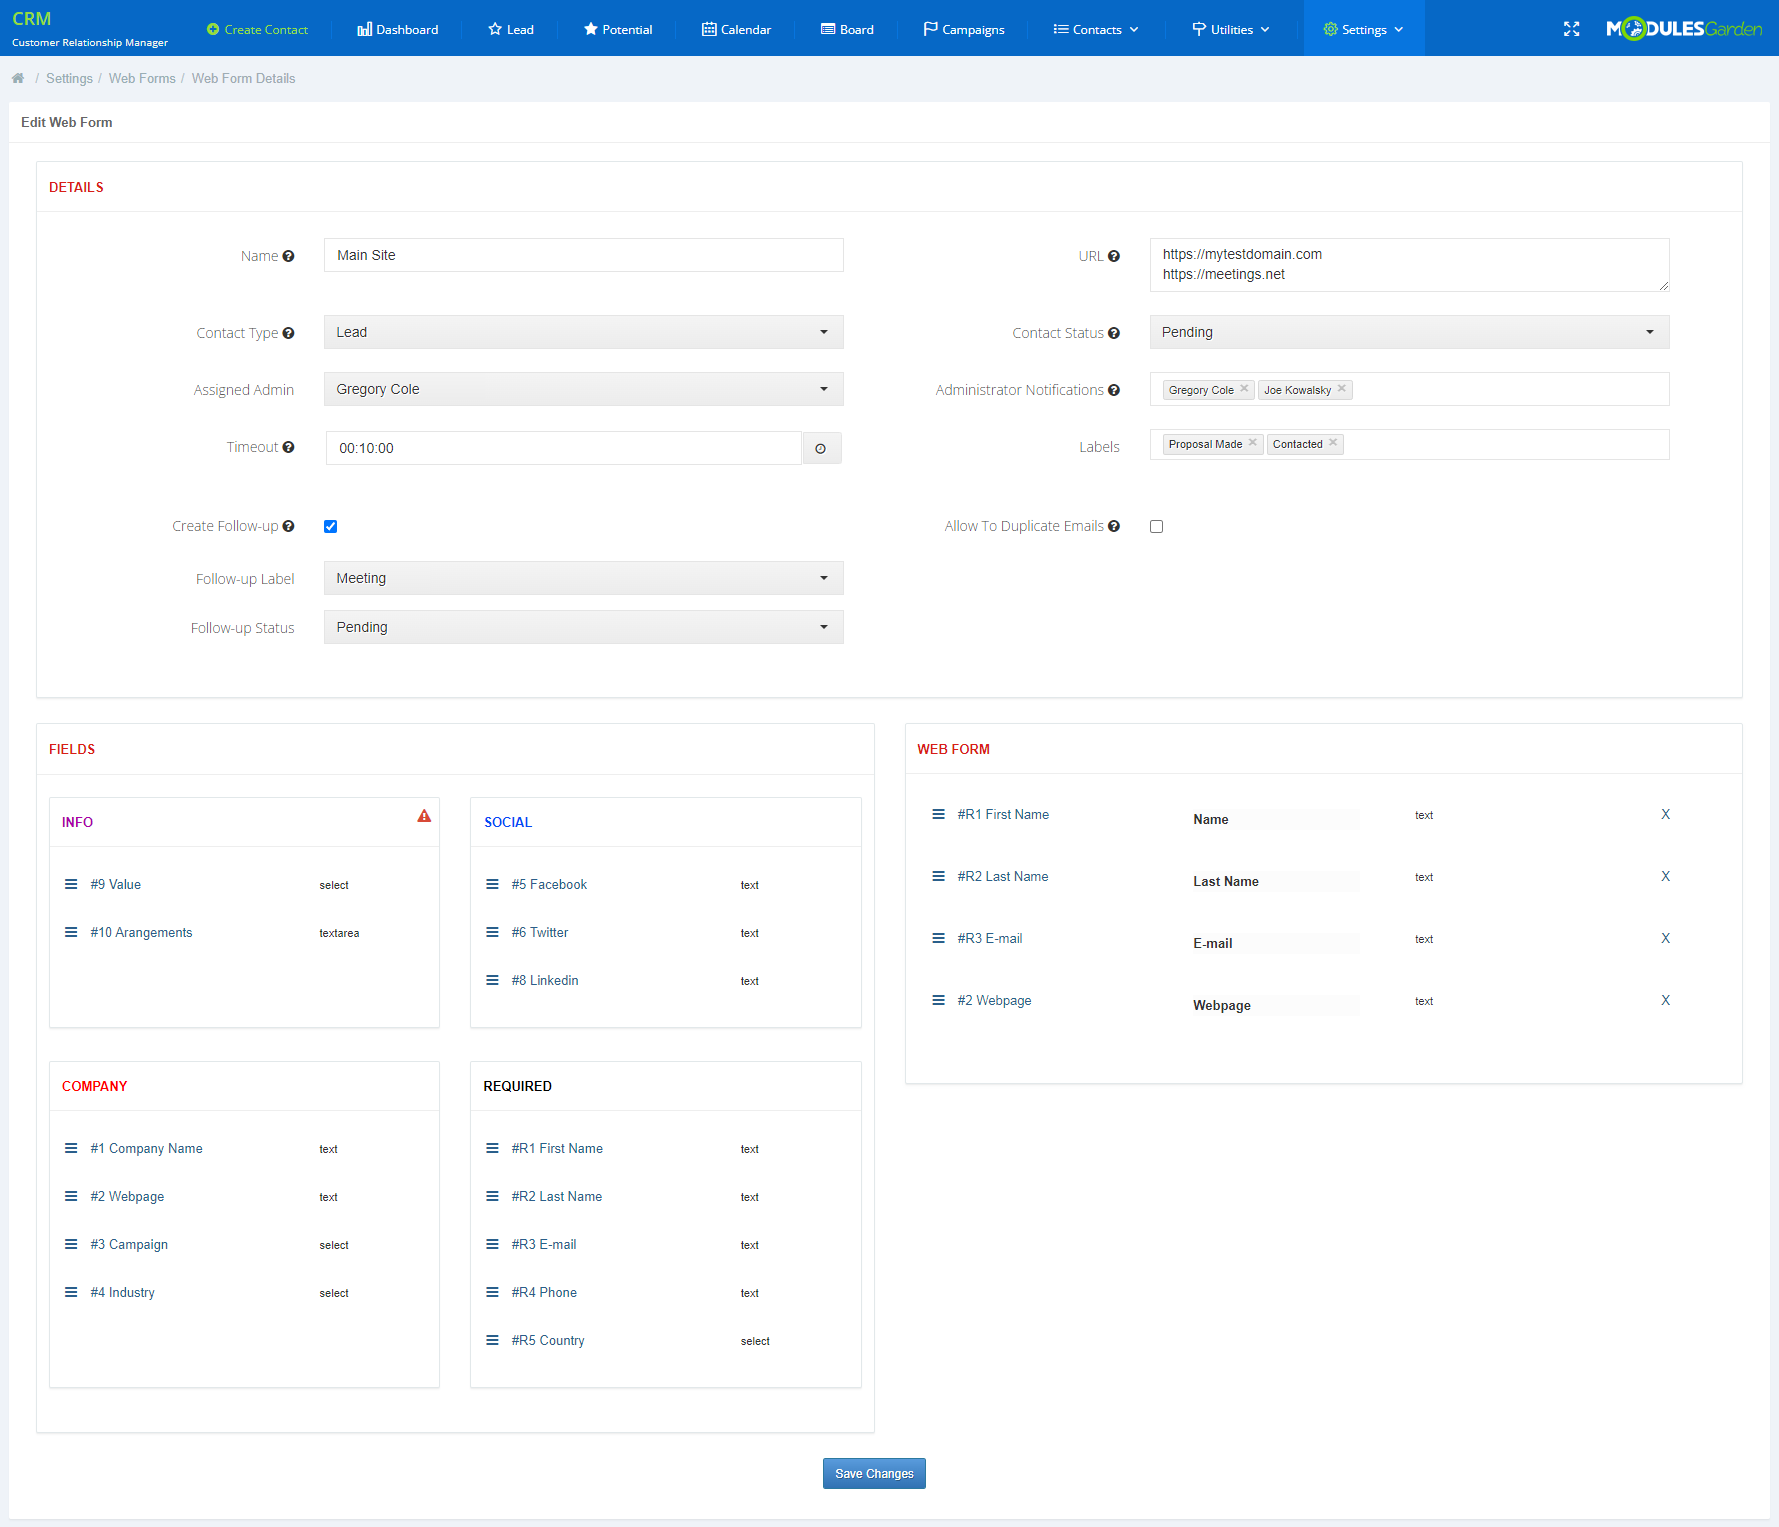The width and height of the screenshot is (1779, 1527).
Task: Click the Save Changes button
Action: pyautogui.click(x=873, y=1473)
